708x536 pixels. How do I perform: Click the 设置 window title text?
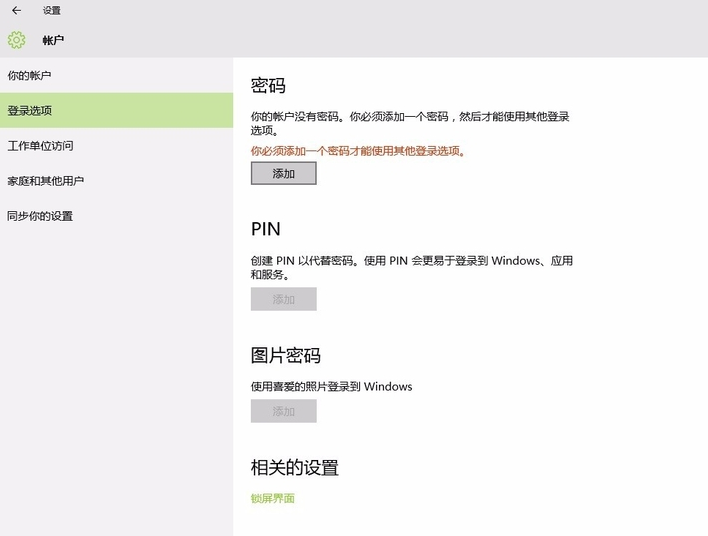(x=51, y=10)
